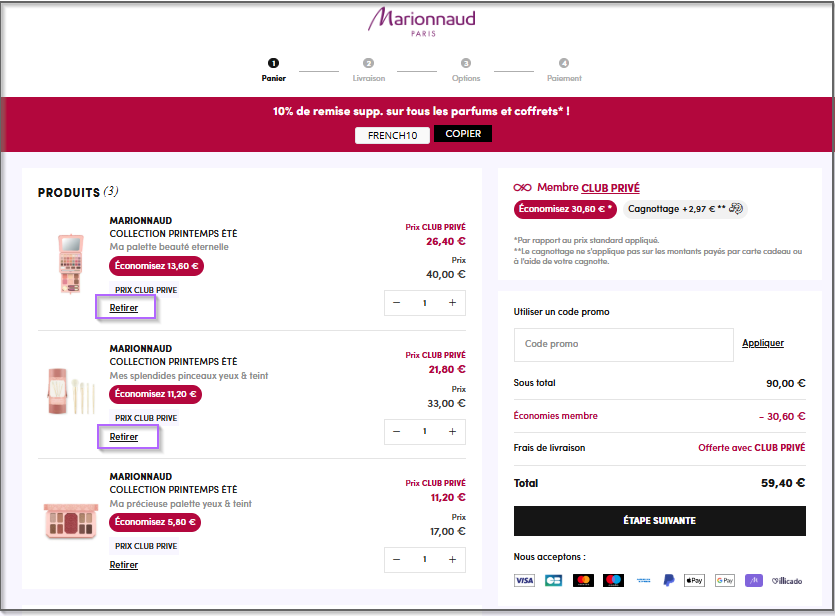
Task: Select the Apple Pay payment icon
Action: (694, 580)
